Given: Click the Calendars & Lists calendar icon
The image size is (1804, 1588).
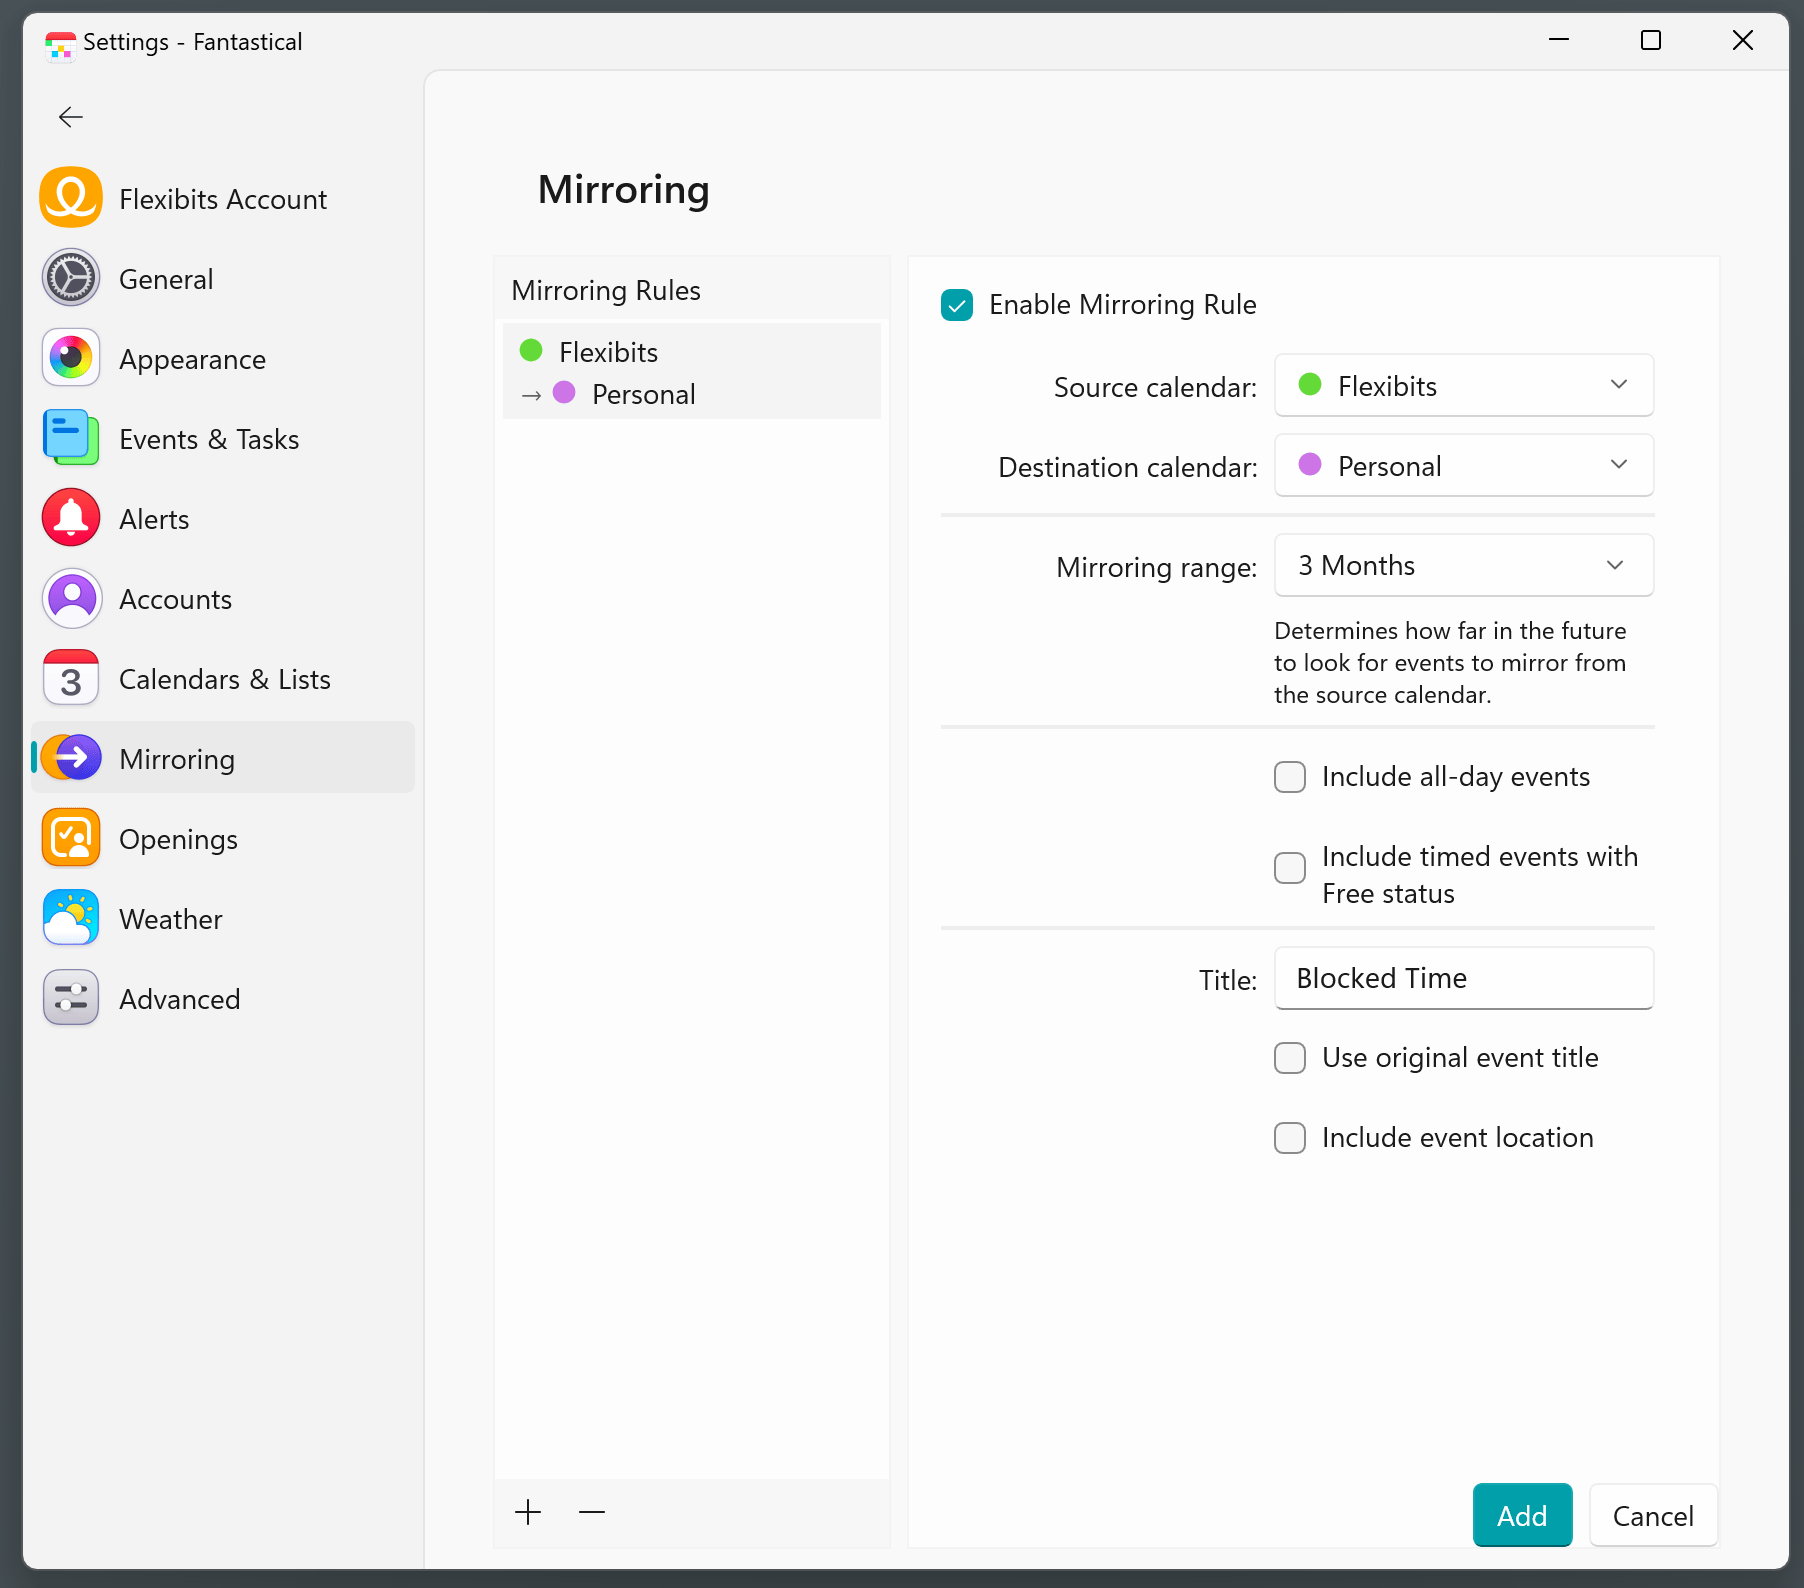Looking at the screenshot, I should [71, 678].
